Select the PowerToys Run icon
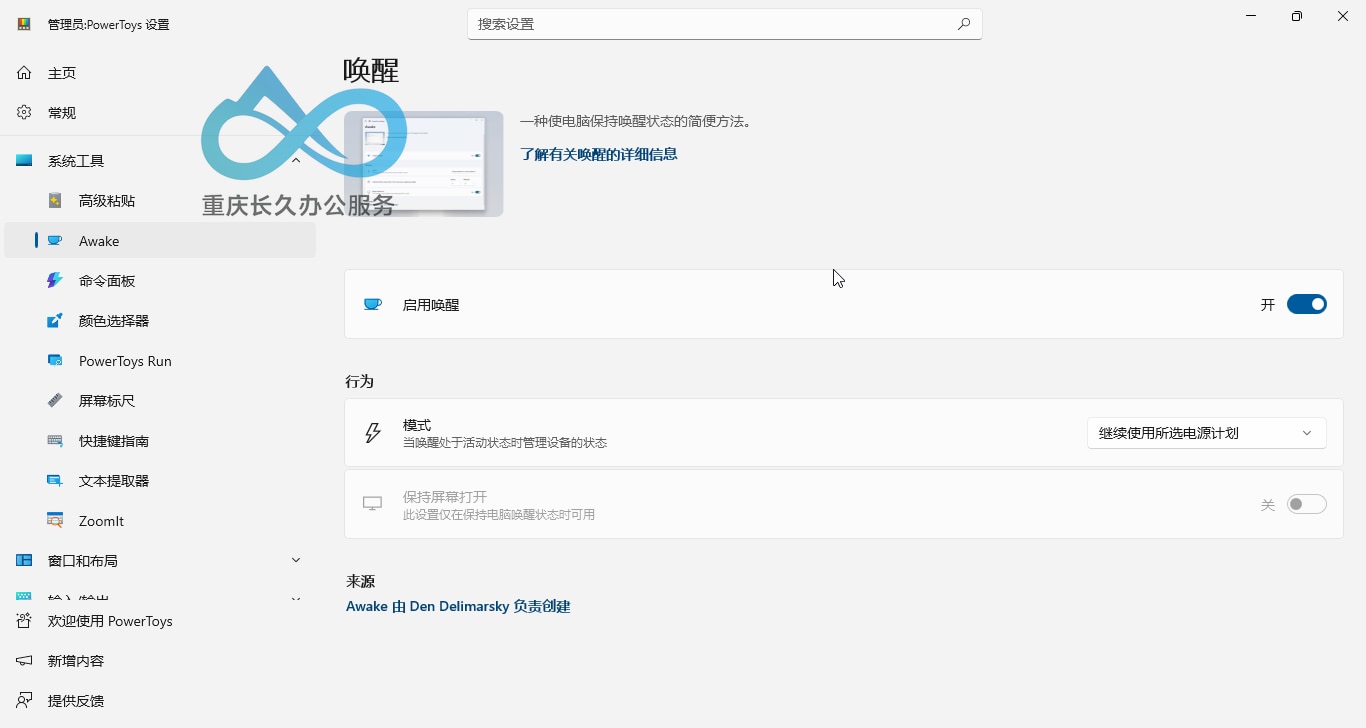Viewport: 1366px width, 728px height. coord(55,361)
